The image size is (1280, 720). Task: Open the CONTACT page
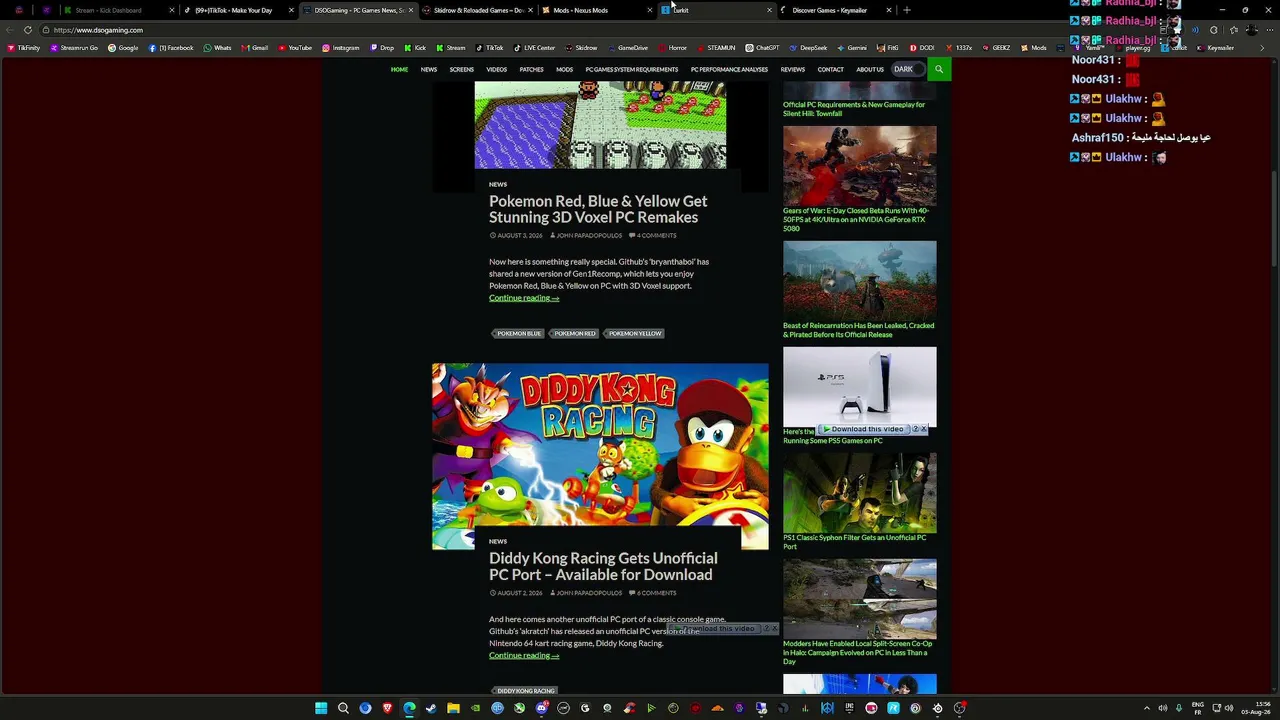coord(831,69)
